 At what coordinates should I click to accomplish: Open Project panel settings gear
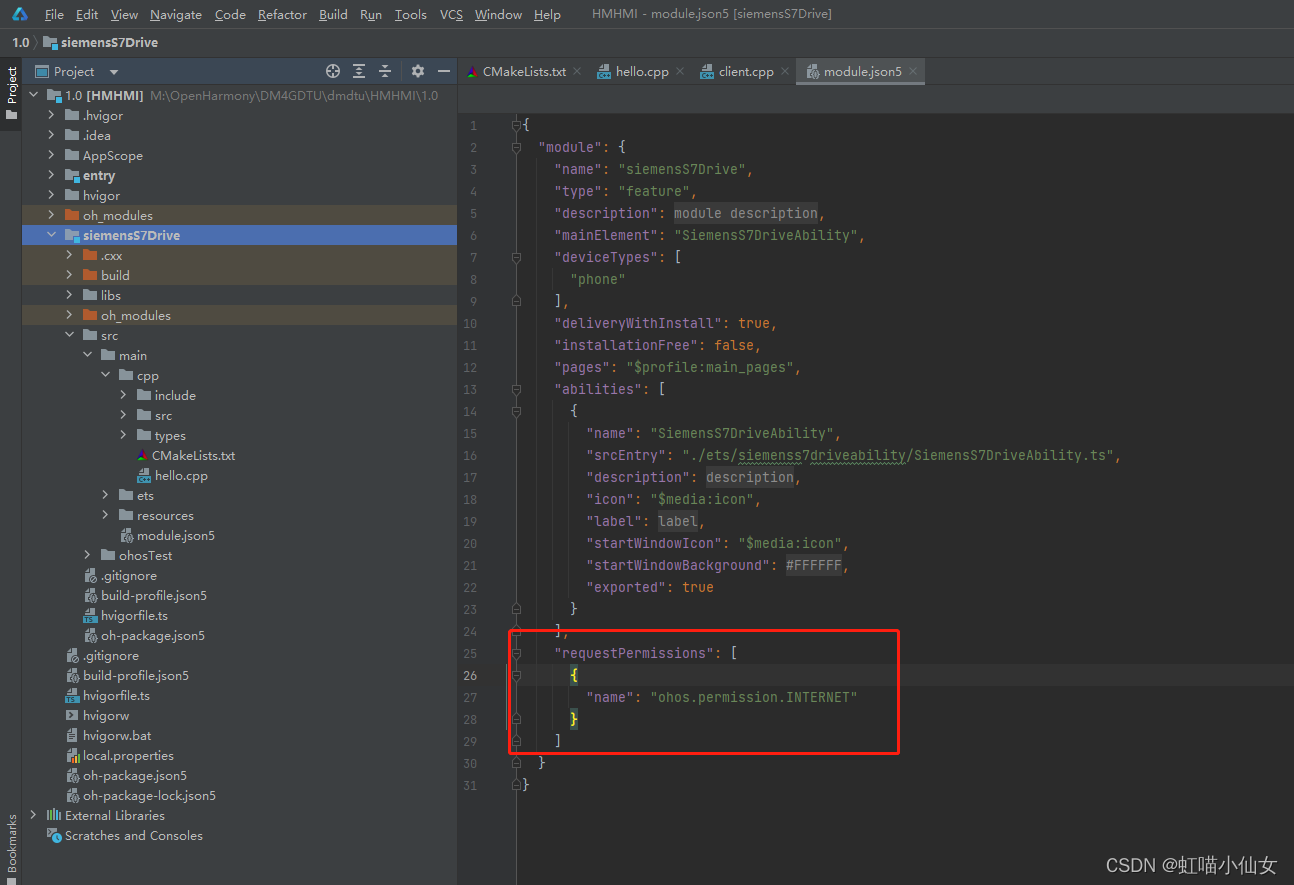[418, 71]
